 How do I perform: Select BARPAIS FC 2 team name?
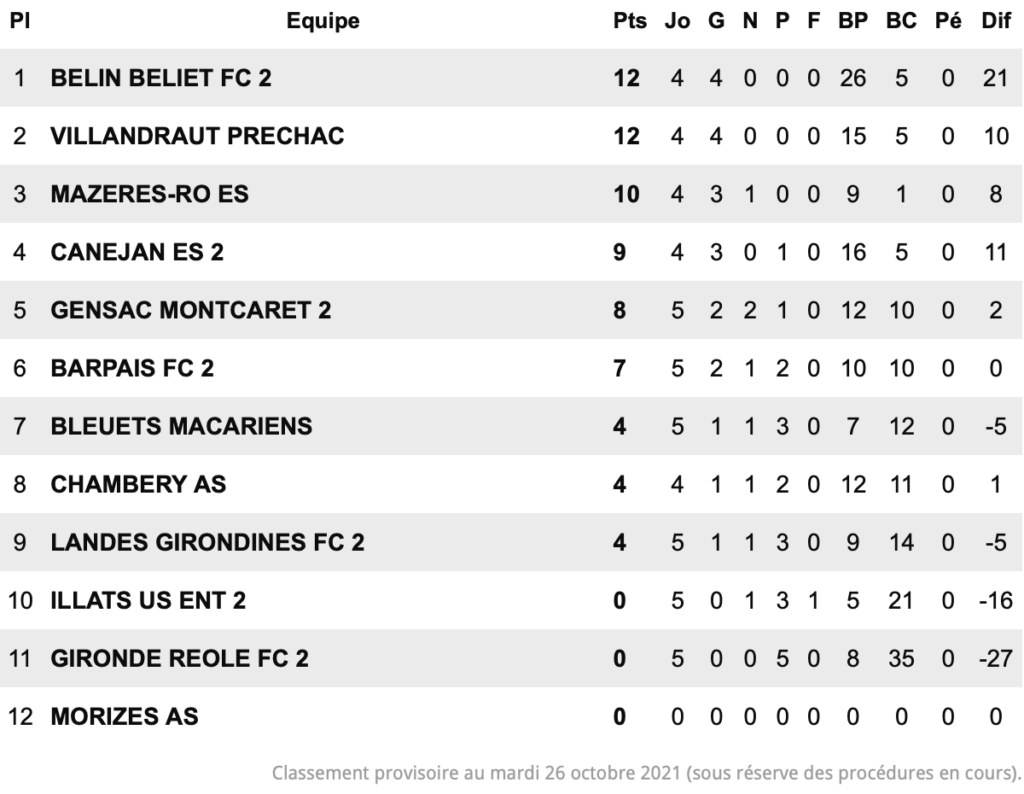click(x=132, y=368)
